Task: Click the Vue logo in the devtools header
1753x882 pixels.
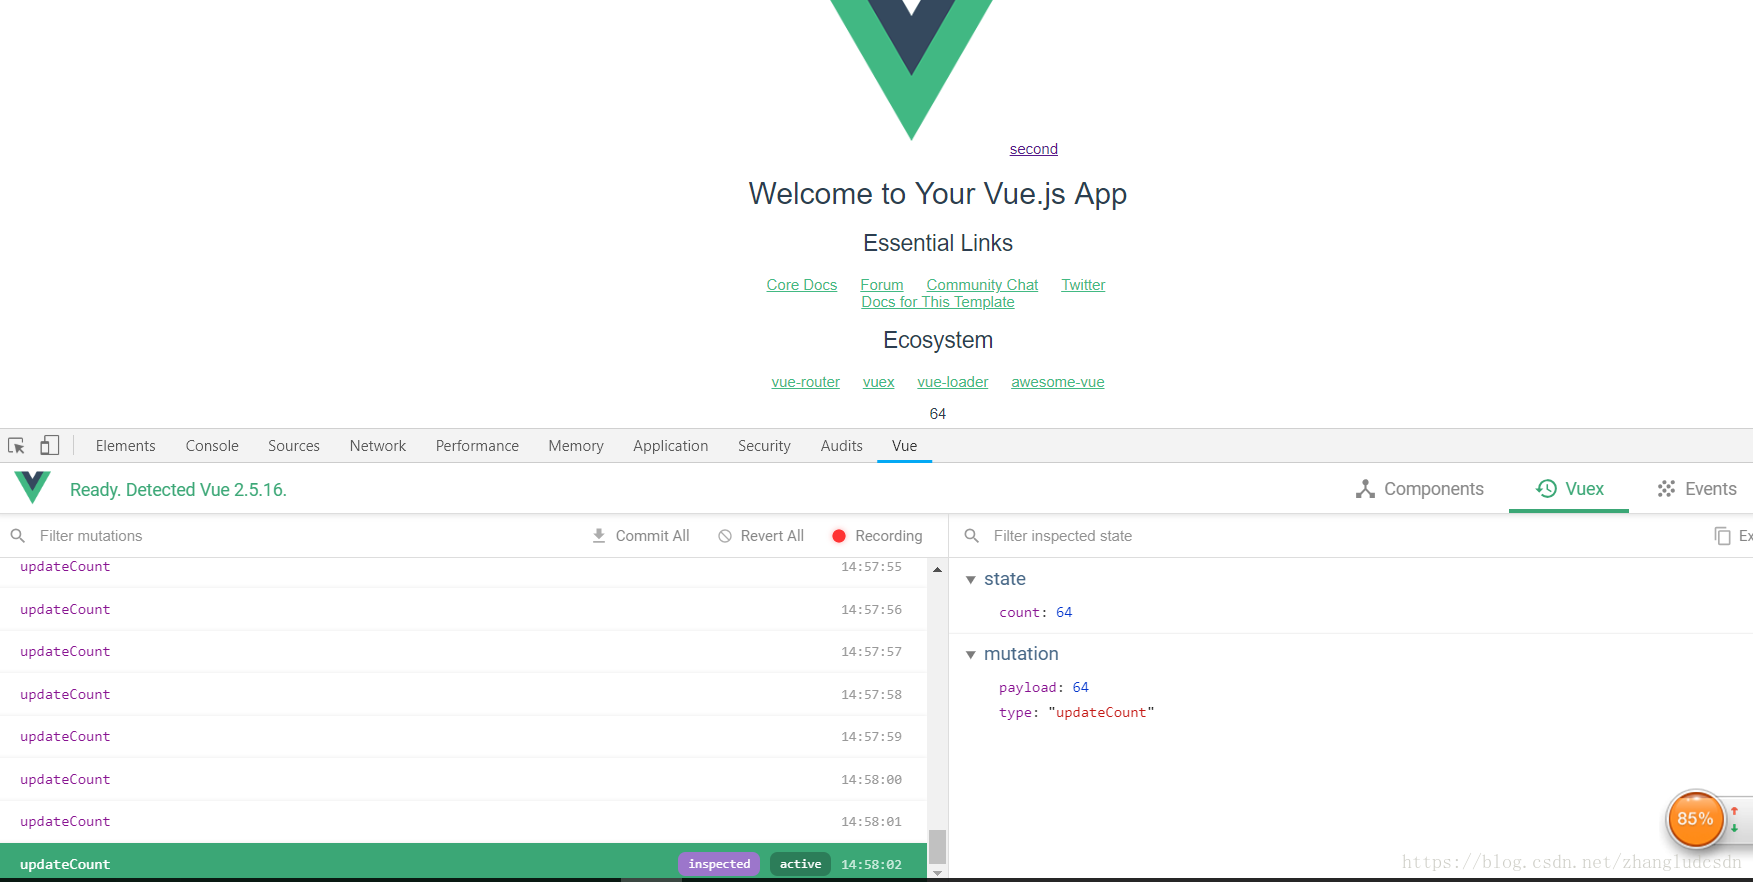Action: coord(32,488)
